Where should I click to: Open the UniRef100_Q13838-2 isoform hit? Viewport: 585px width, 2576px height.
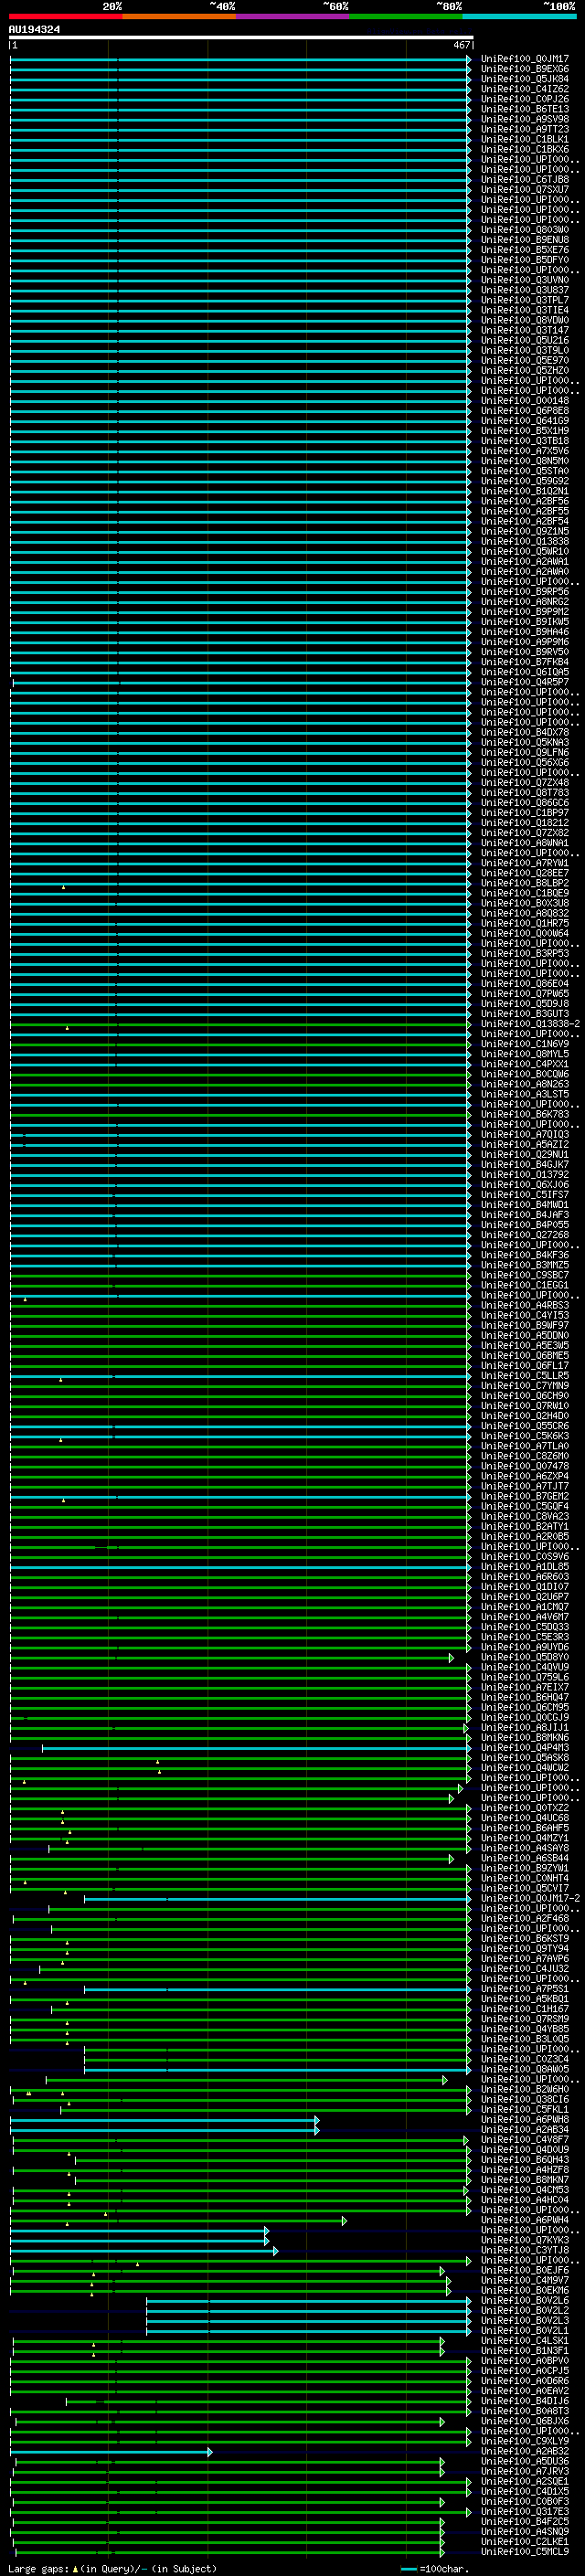[x=529, y=1024]
